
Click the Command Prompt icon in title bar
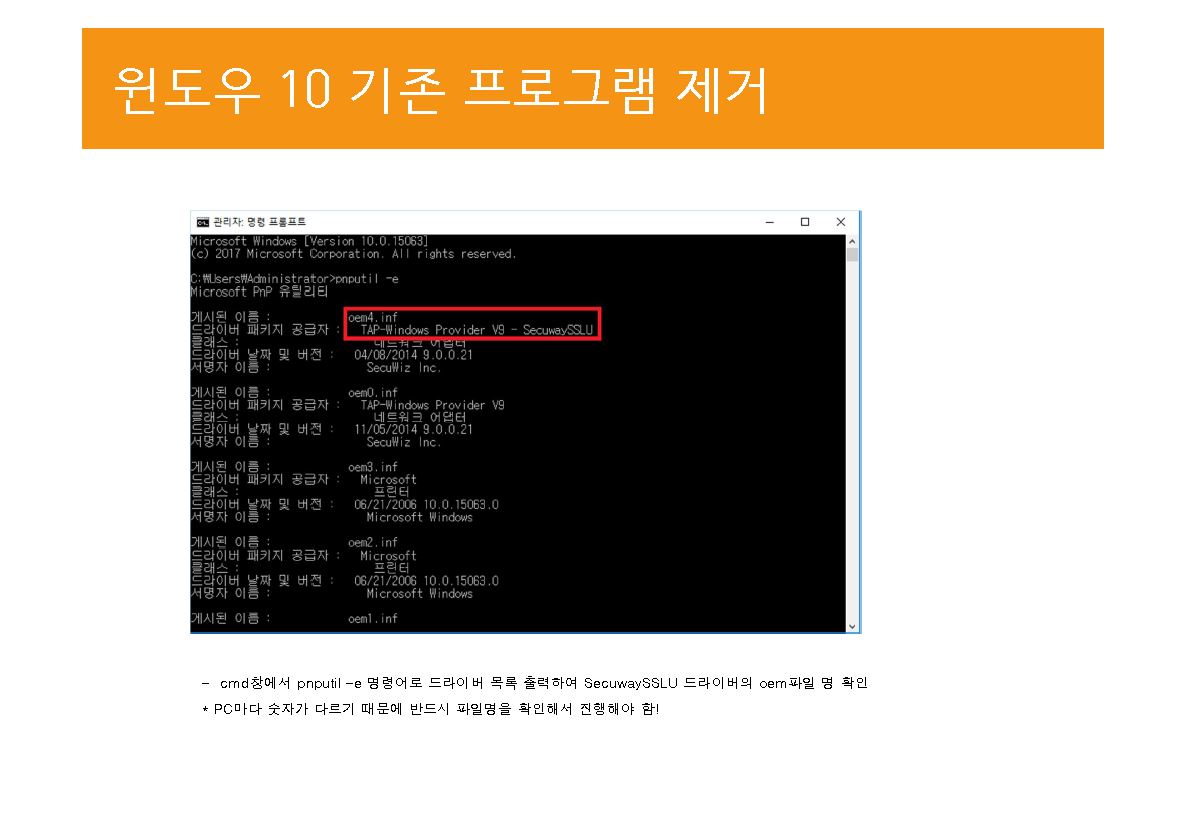coord(202,222)
